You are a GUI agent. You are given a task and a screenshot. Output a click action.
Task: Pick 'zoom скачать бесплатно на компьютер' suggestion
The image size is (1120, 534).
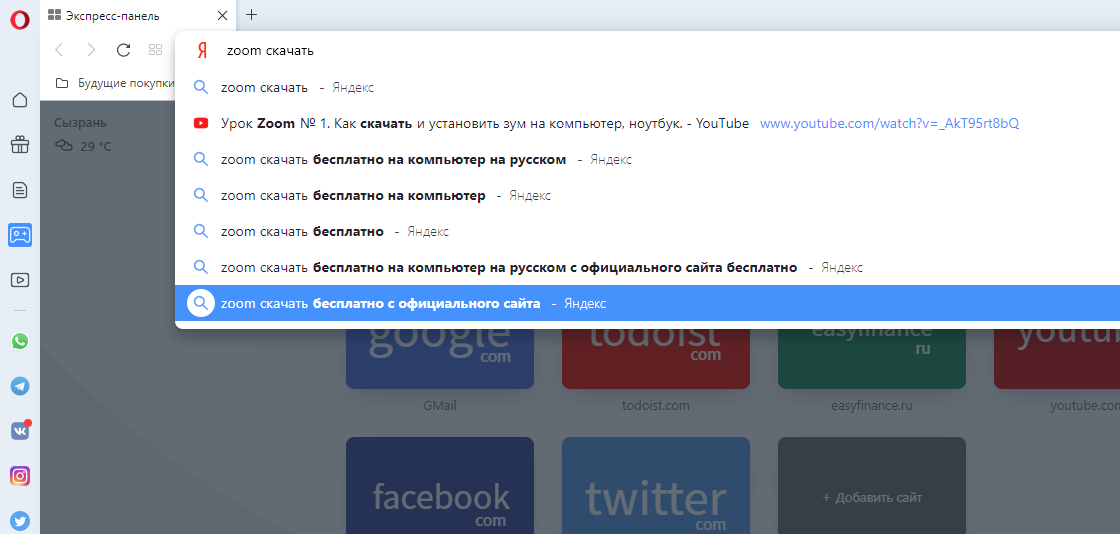click(x=647, y=196)
